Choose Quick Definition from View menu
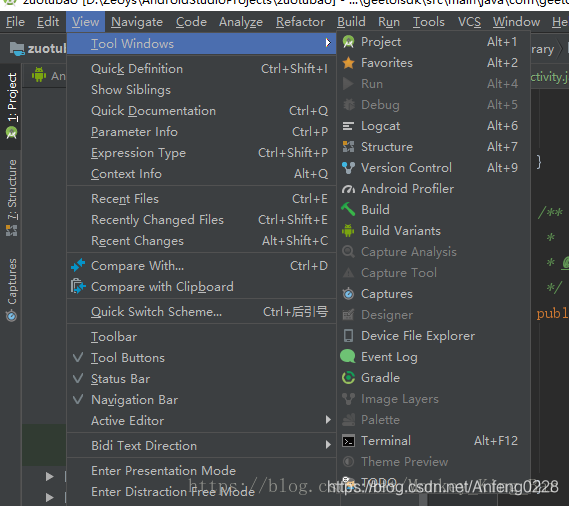569x506 pixels. (x=201, y=69)
